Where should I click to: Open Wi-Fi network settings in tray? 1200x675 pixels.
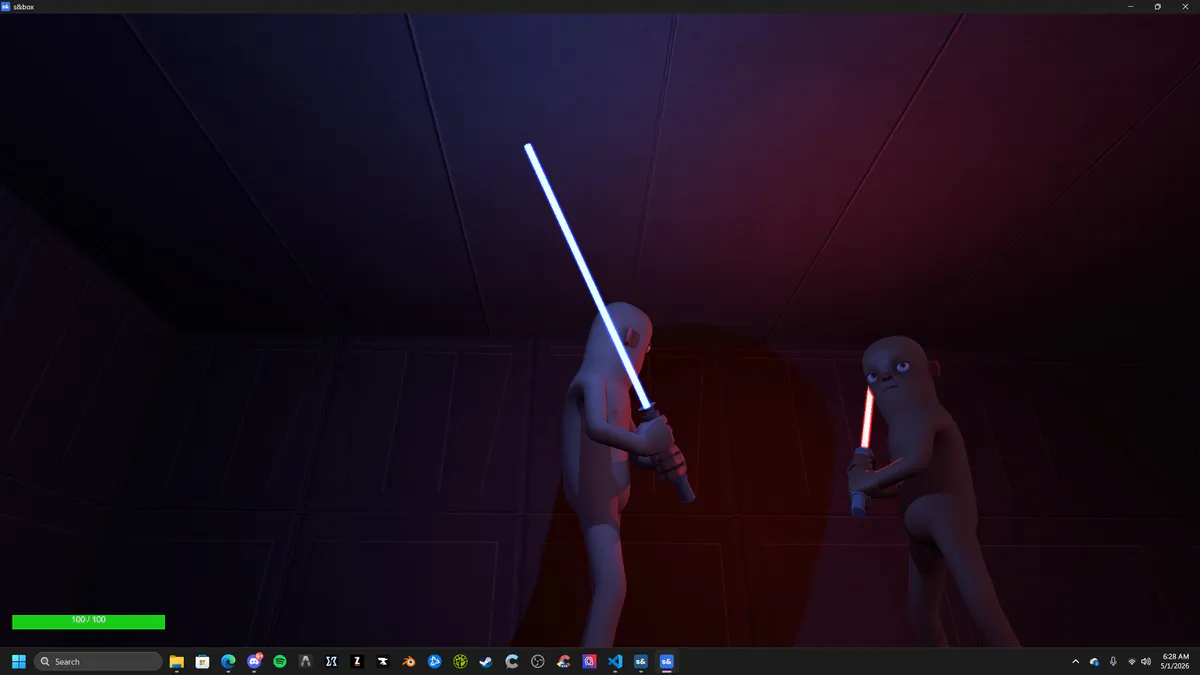pyautogui.click(x=1132, y=661)
